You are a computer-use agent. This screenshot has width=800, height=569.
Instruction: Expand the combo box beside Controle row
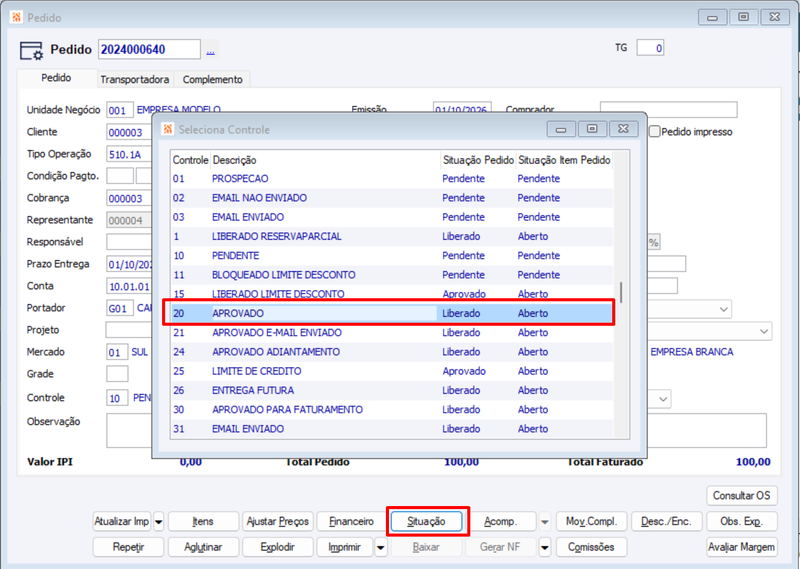coord(663,399)
